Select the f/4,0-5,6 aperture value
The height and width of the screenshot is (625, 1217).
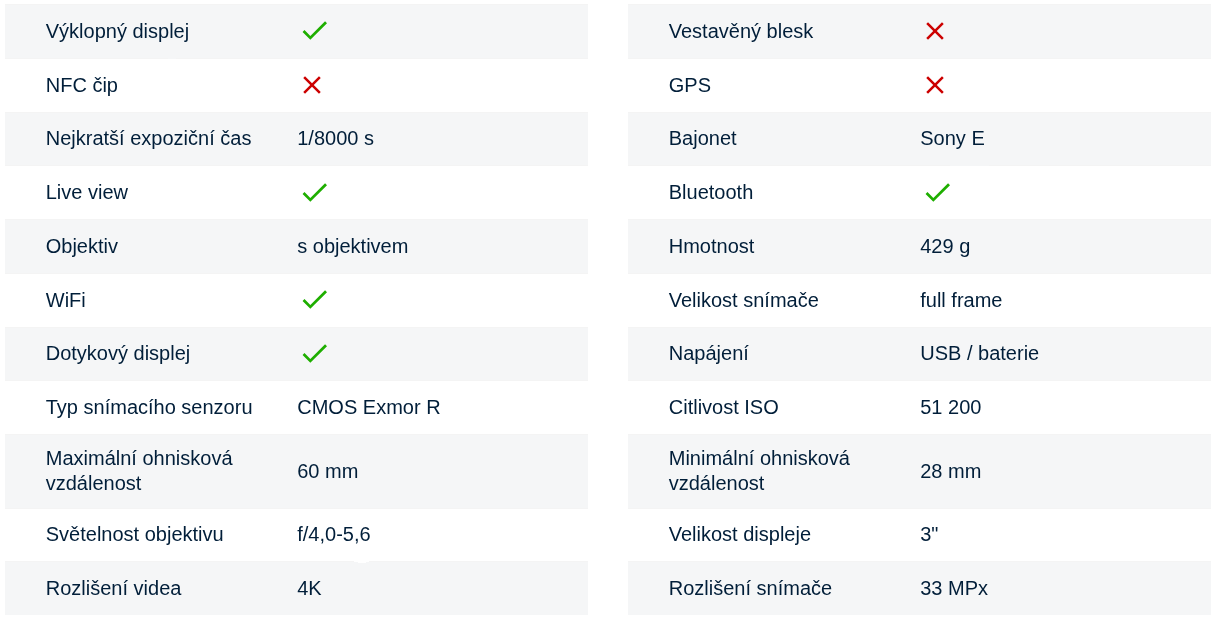(x=333, y=534)
